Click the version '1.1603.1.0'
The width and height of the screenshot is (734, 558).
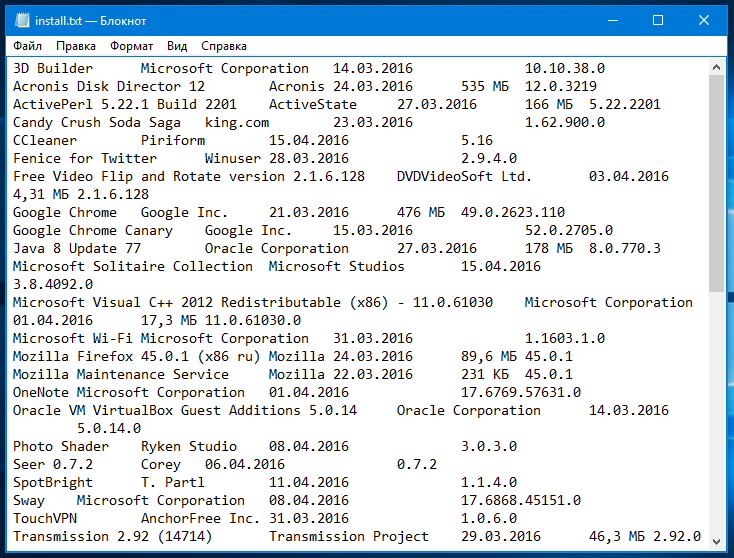coord(565,338)
